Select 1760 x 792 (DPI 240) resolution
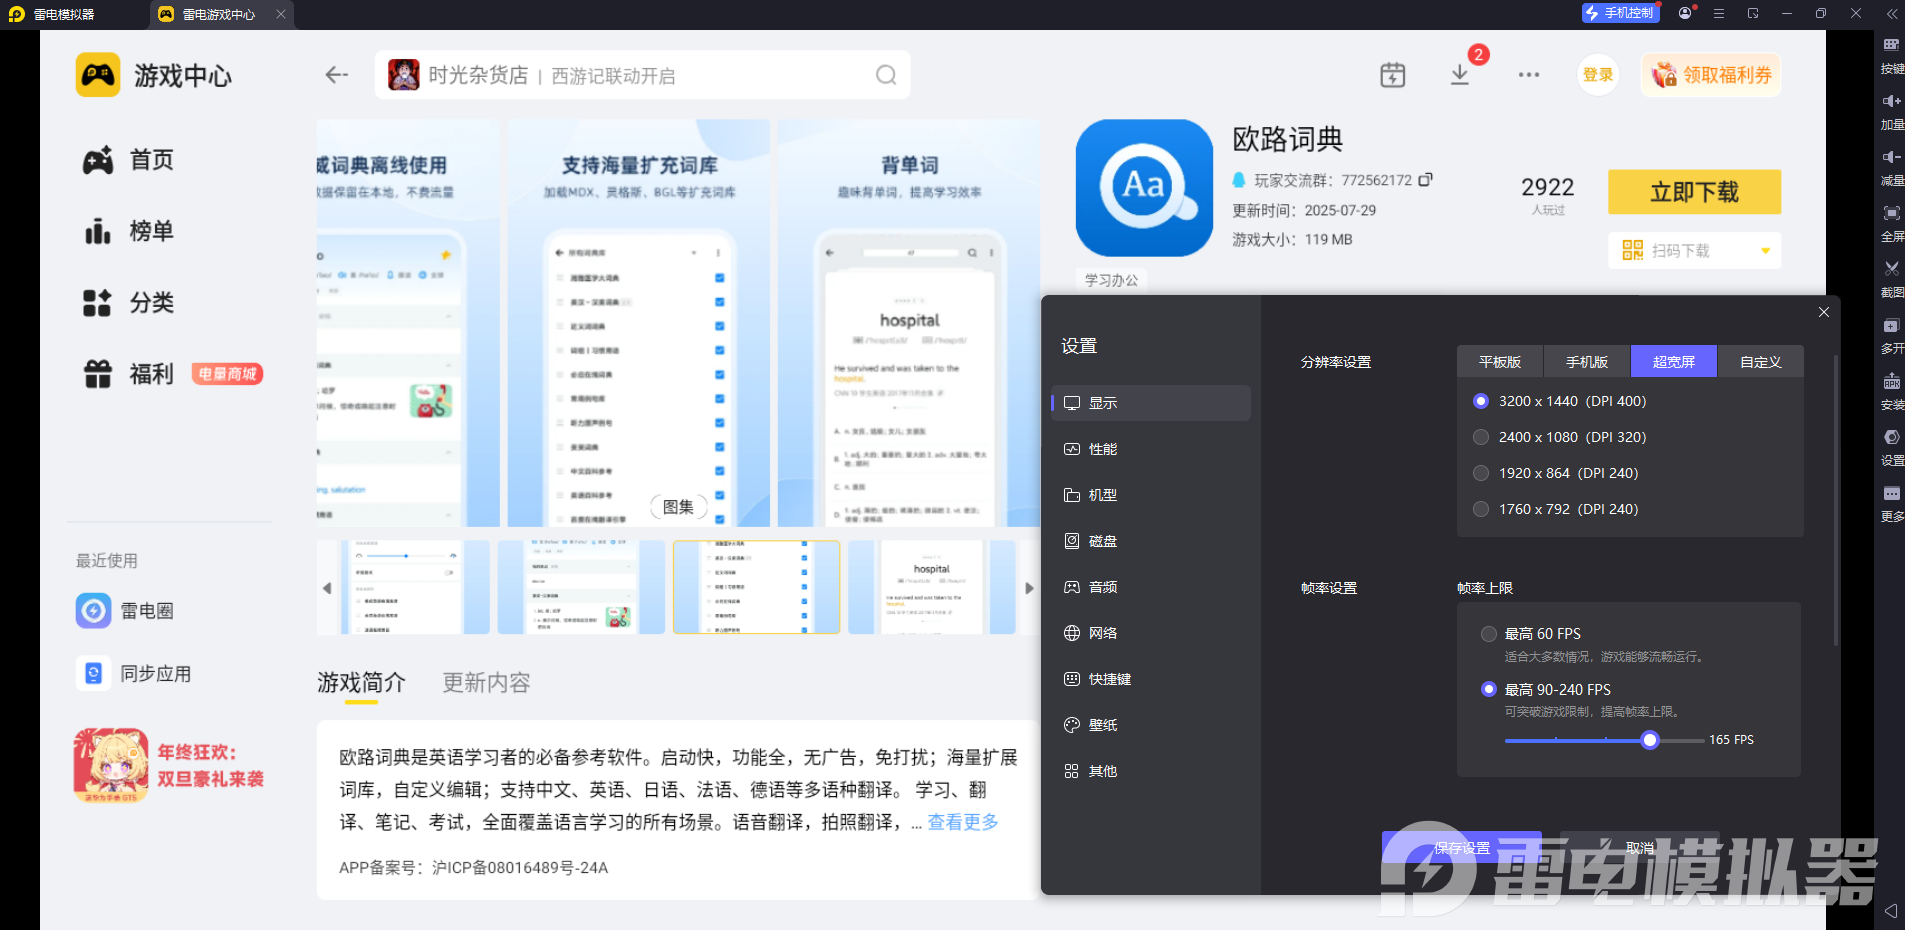This screenshot has height=930, width=1905. 1481,509
